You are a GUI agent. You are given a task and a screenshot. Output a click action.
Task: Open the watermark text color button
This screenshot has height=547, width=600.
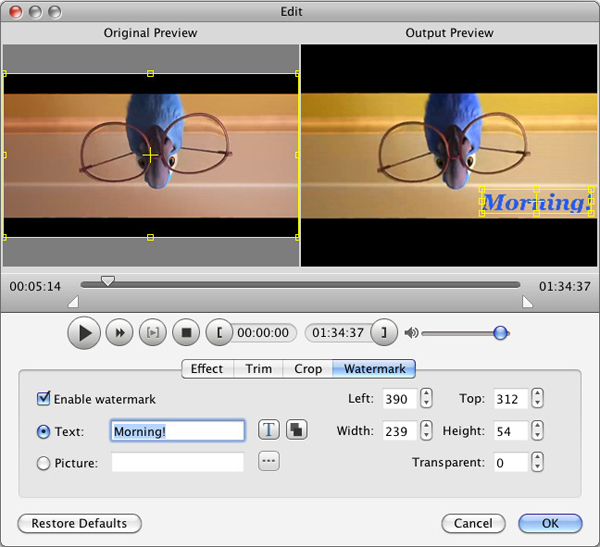tap(297, 429)
